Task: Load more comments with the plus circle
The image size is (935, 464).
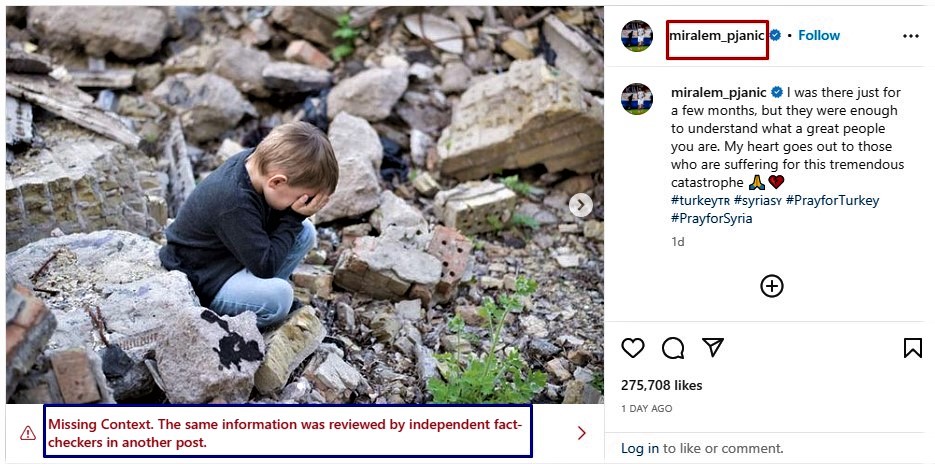Action: tap(772, 286)
